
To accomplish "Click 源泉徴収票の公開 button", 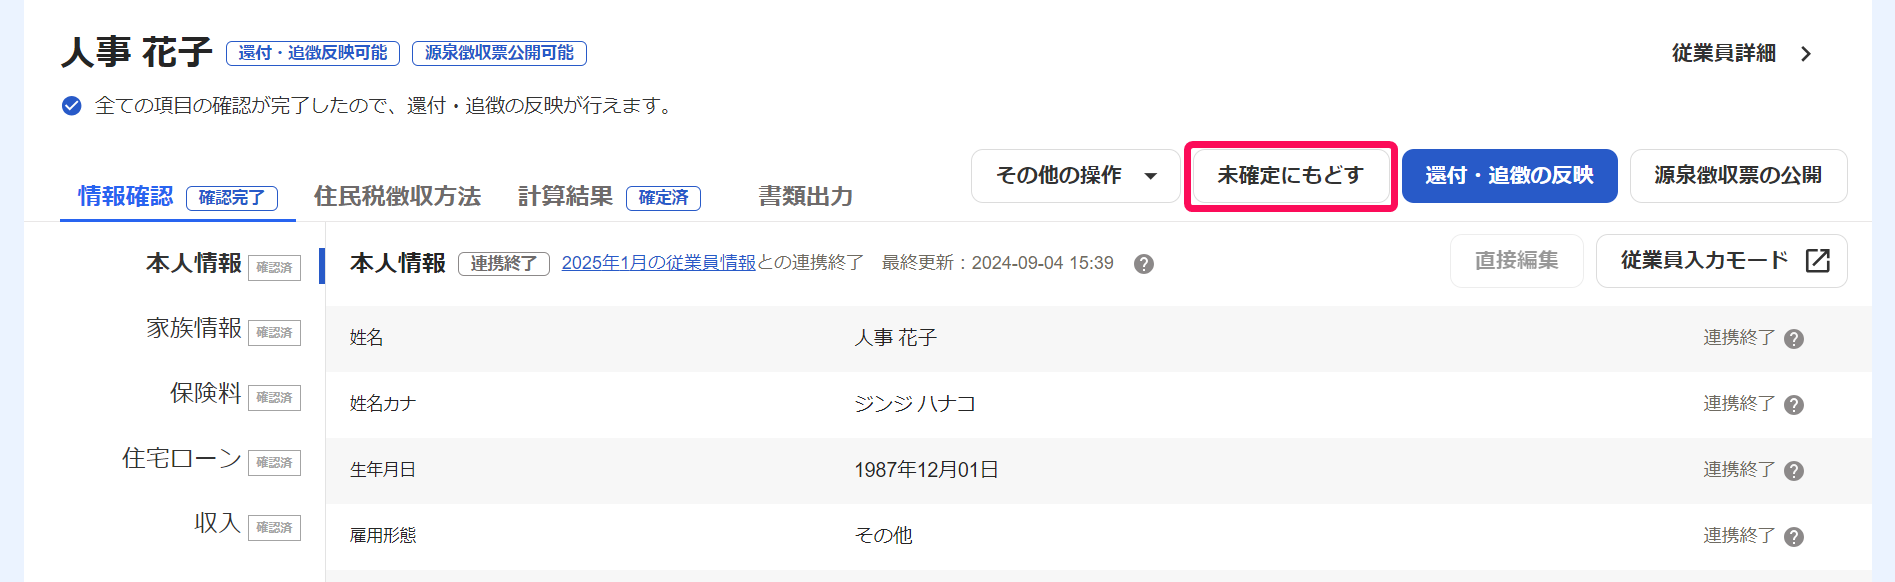I will [x=1738, y=176].
